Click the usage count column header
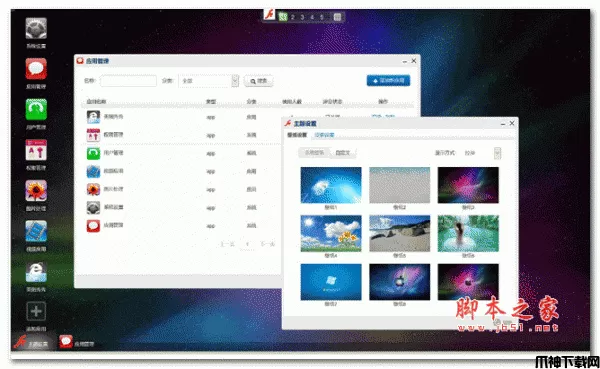This screenshot has width=600, height=369. point(292,101)
